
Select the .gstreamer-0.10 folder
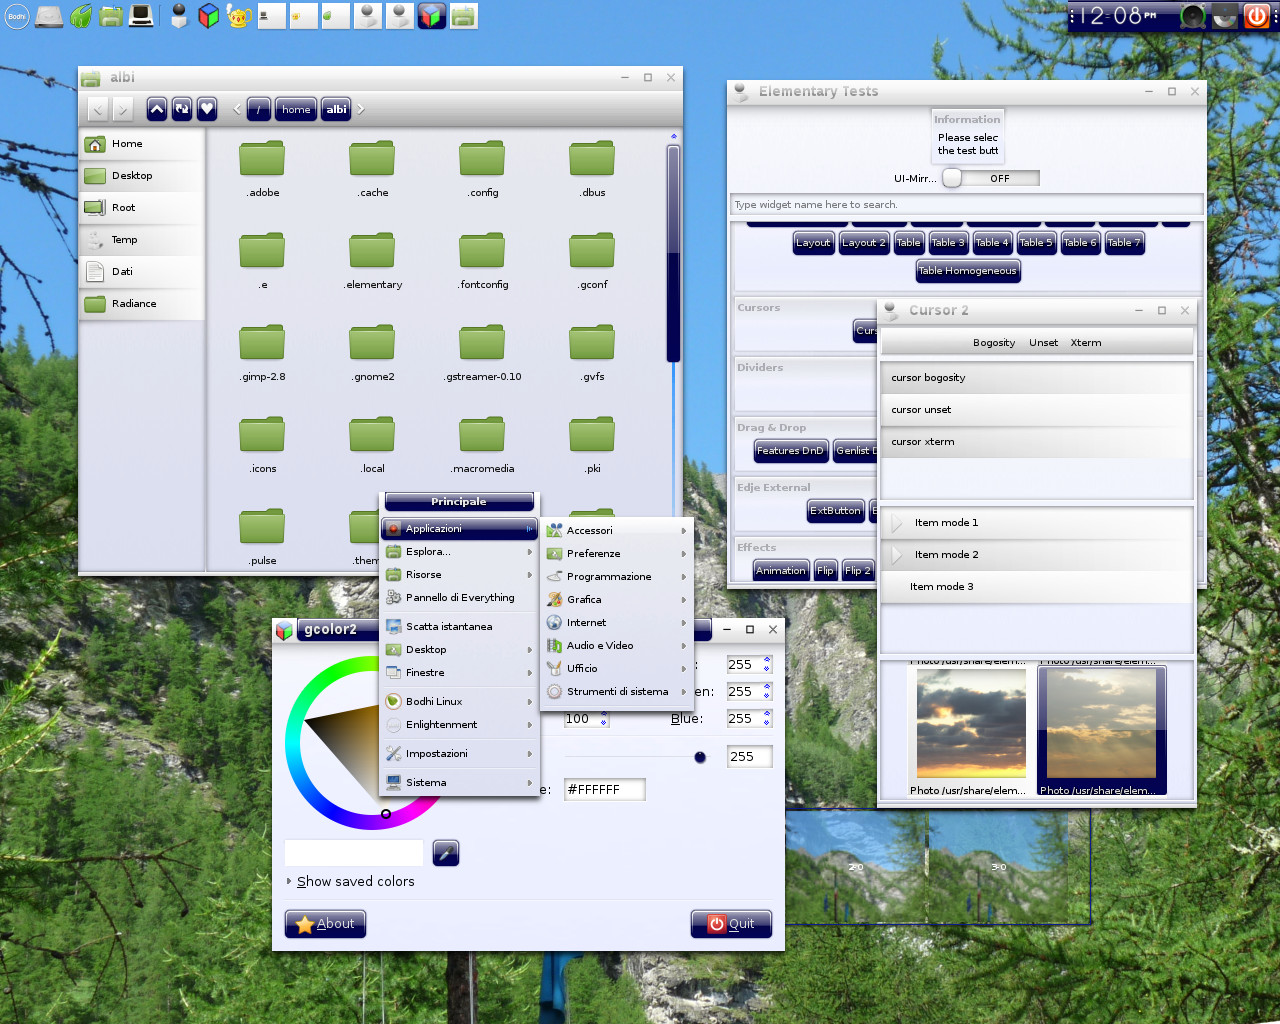(x=483, y=342)
